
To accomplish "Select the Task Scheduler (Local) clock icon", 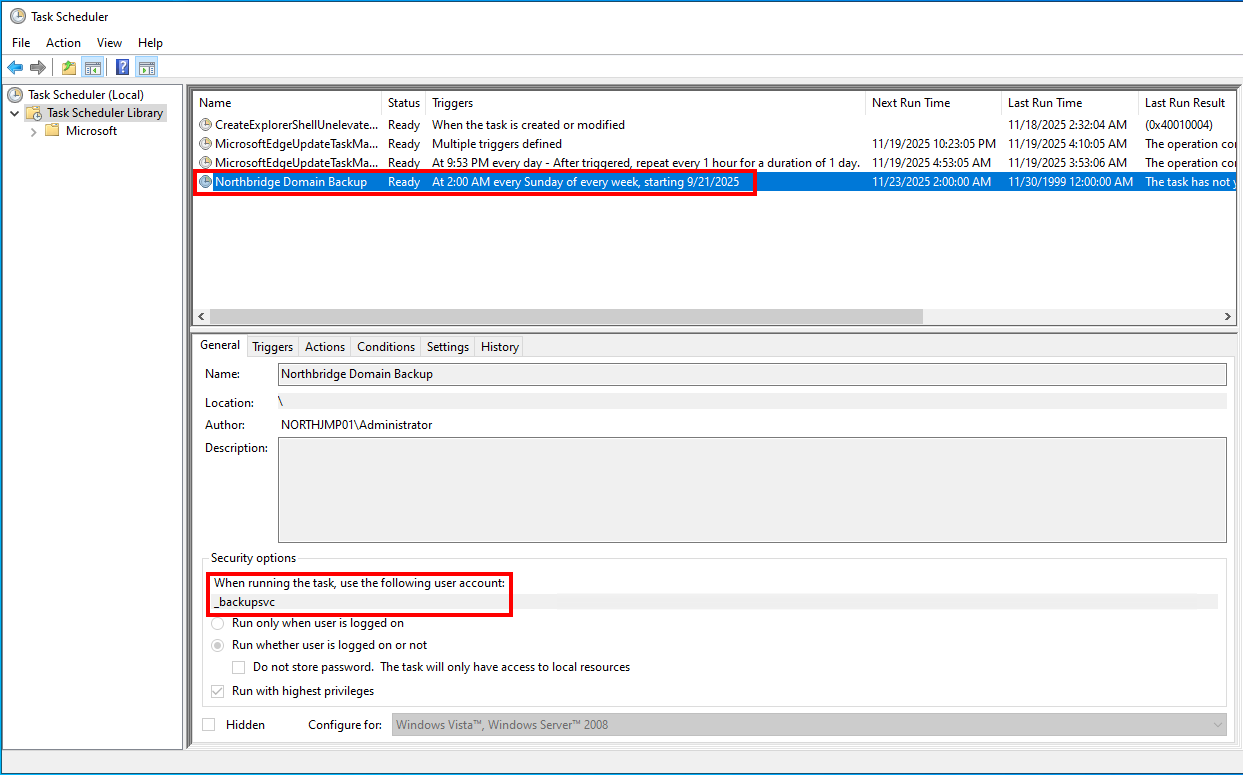I will coord(15,95).
